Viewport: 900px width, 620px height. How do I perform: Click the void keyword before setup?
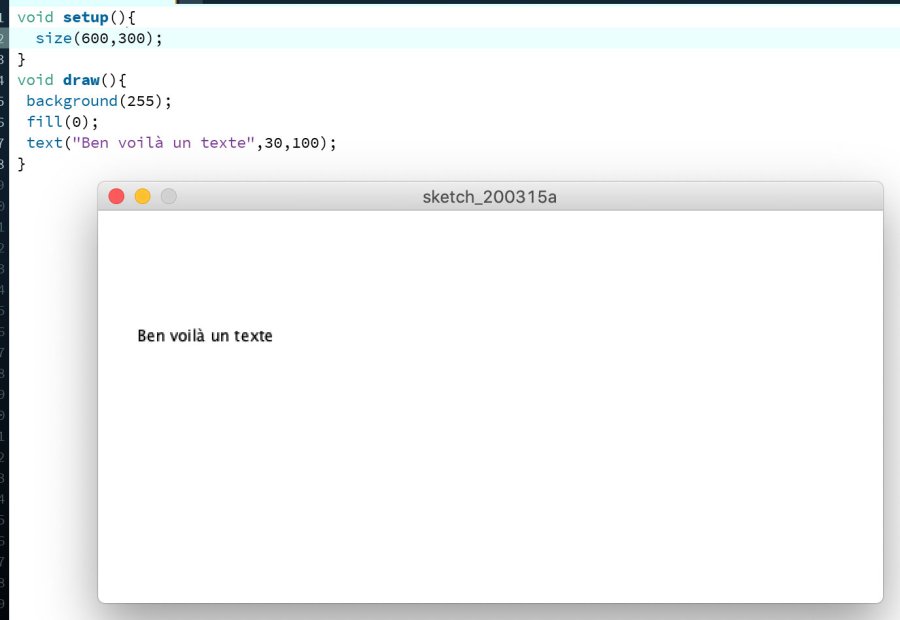[x=35, y=17]
